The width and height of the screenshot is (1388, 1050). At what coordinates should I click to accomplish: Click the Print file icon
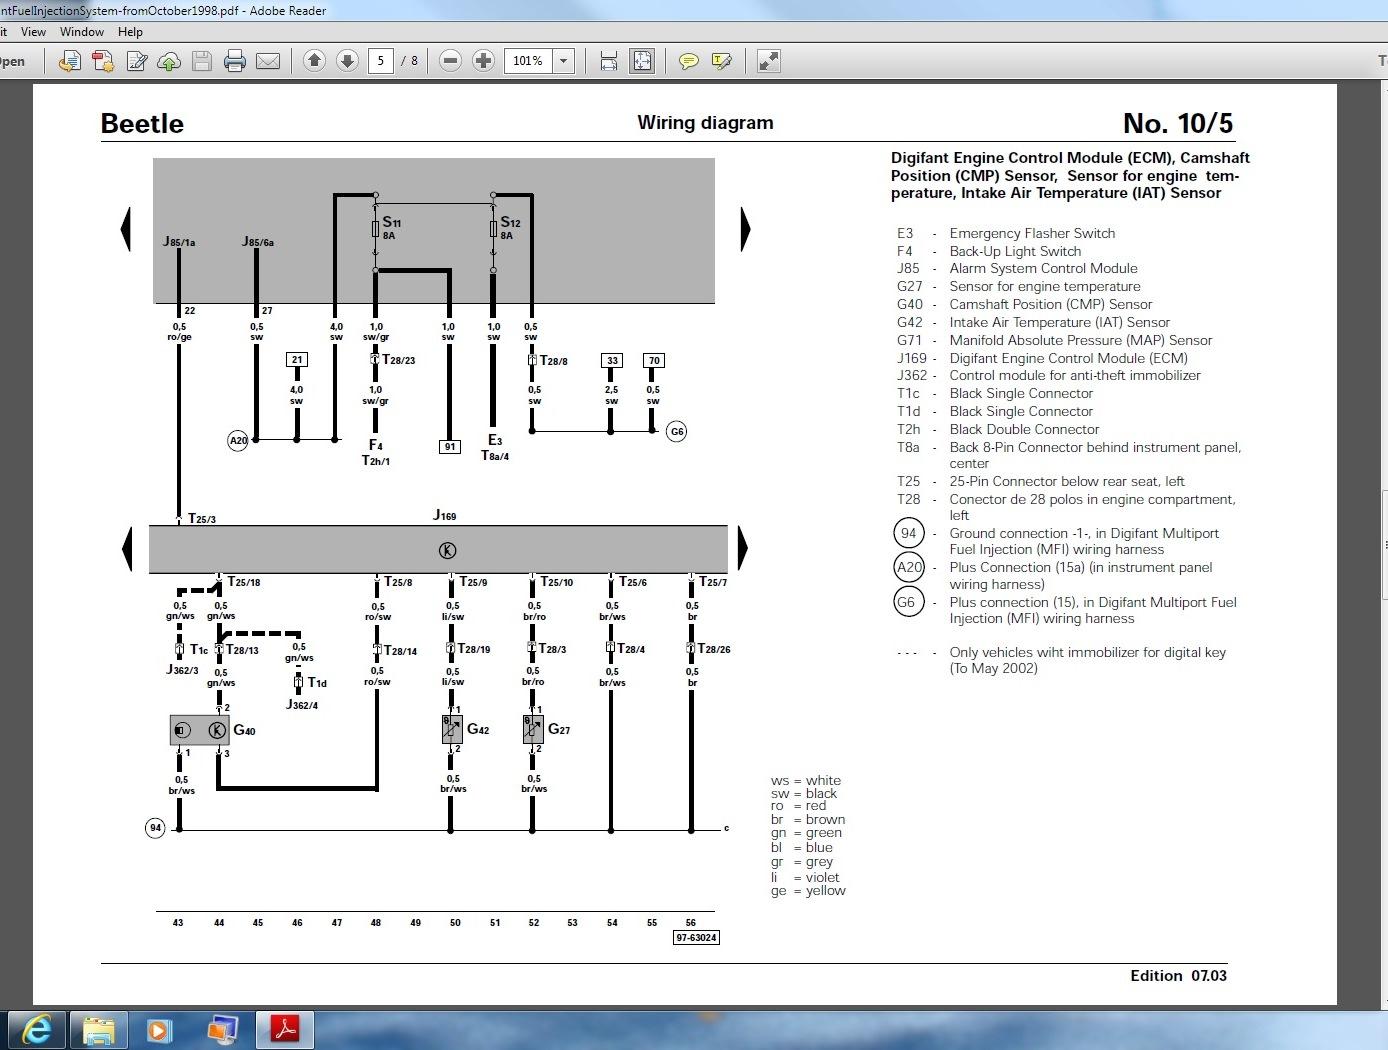click(x=235, y=62)
